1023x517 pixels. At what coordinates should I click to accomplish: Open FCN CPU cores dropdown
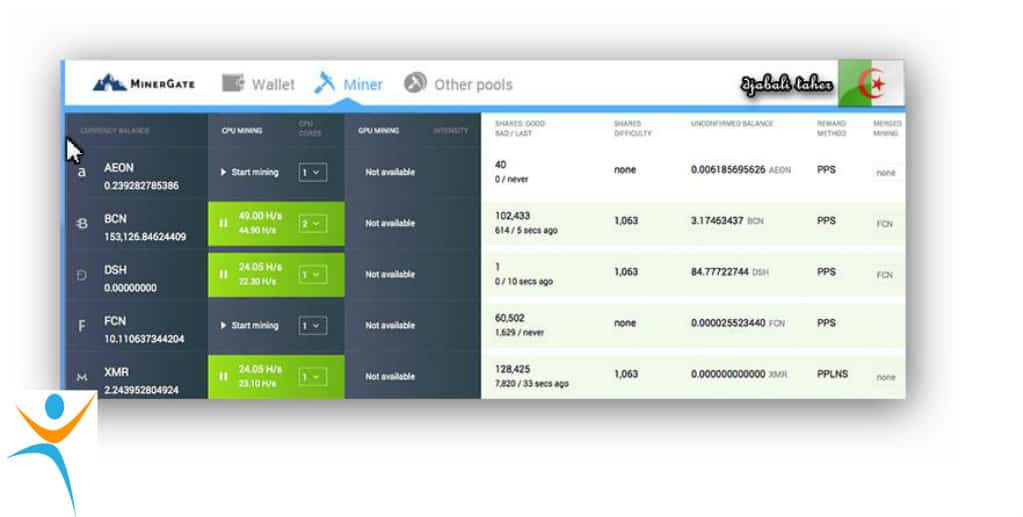(x=313, y=325)
